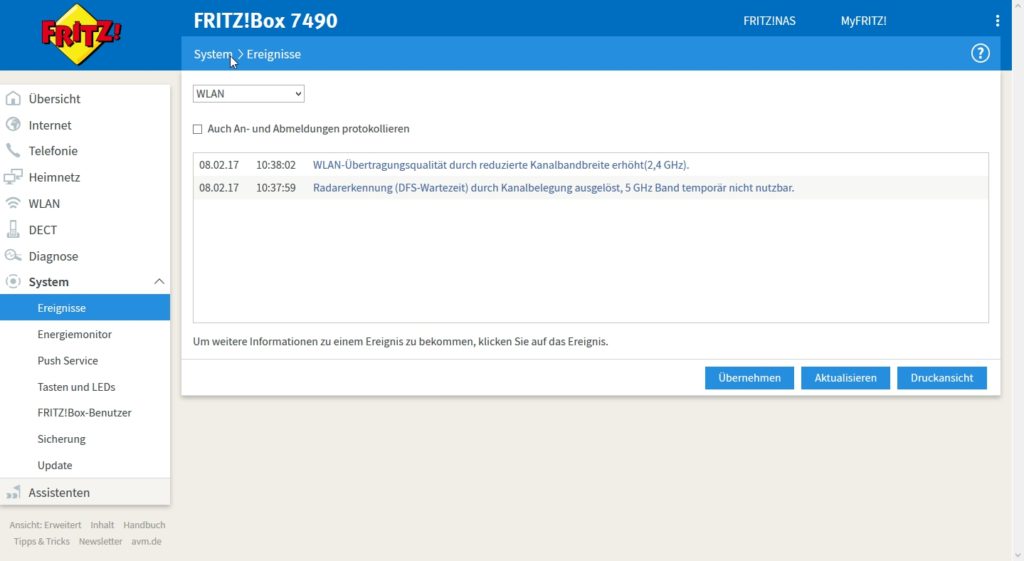Select Push Service menu entry
The width and height of the screenshot is (1024, 561).
pyautogui.click(x=68, y=361)
